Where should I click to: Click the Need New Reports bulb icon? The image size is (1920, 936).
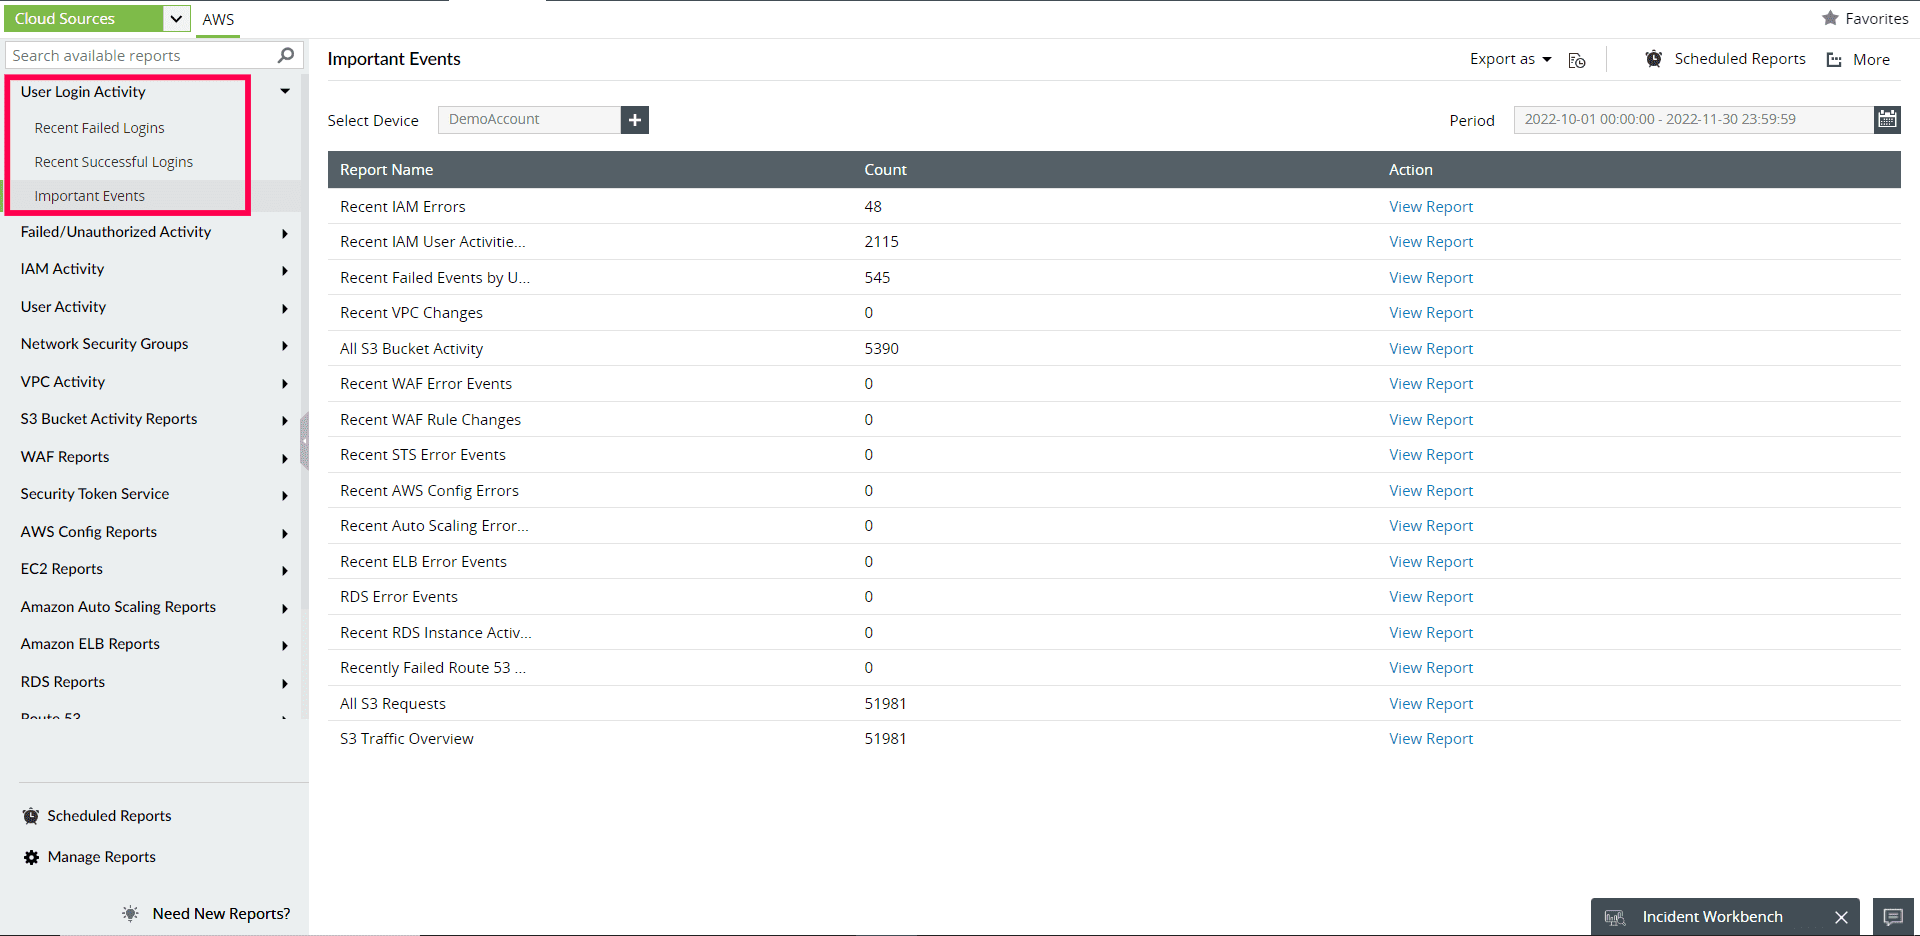pyautogui.click(x=129, y=913)
